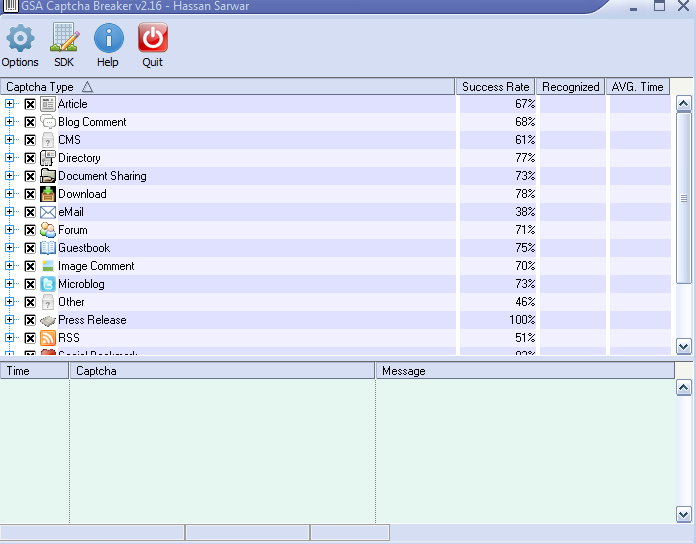Click the Captcha column header in log
This screenshot has width=696, height=544.
pyautogui.click(x=222, y=371)
